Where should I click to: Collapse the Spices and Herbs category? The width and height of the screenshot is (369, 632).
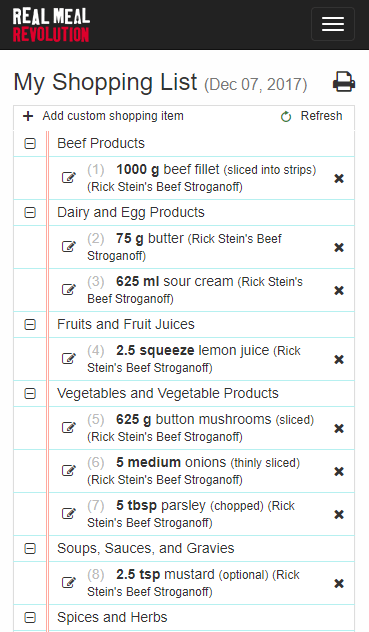pos(30,617)
